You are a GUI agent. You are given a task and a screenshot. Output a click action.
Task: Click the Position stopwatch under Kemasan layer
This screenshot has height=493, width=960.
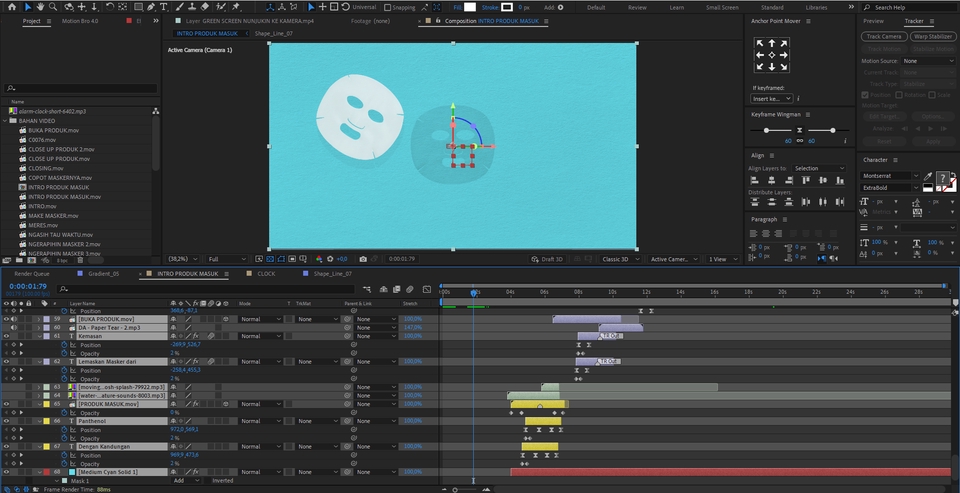[x=64, y=345]
